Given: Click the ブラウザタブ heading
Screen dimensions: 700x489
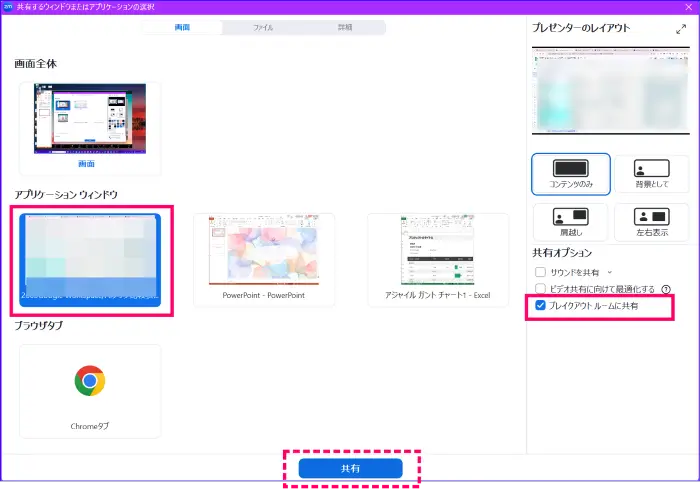Looking at the screenshot, I should (x=39, y=326).
